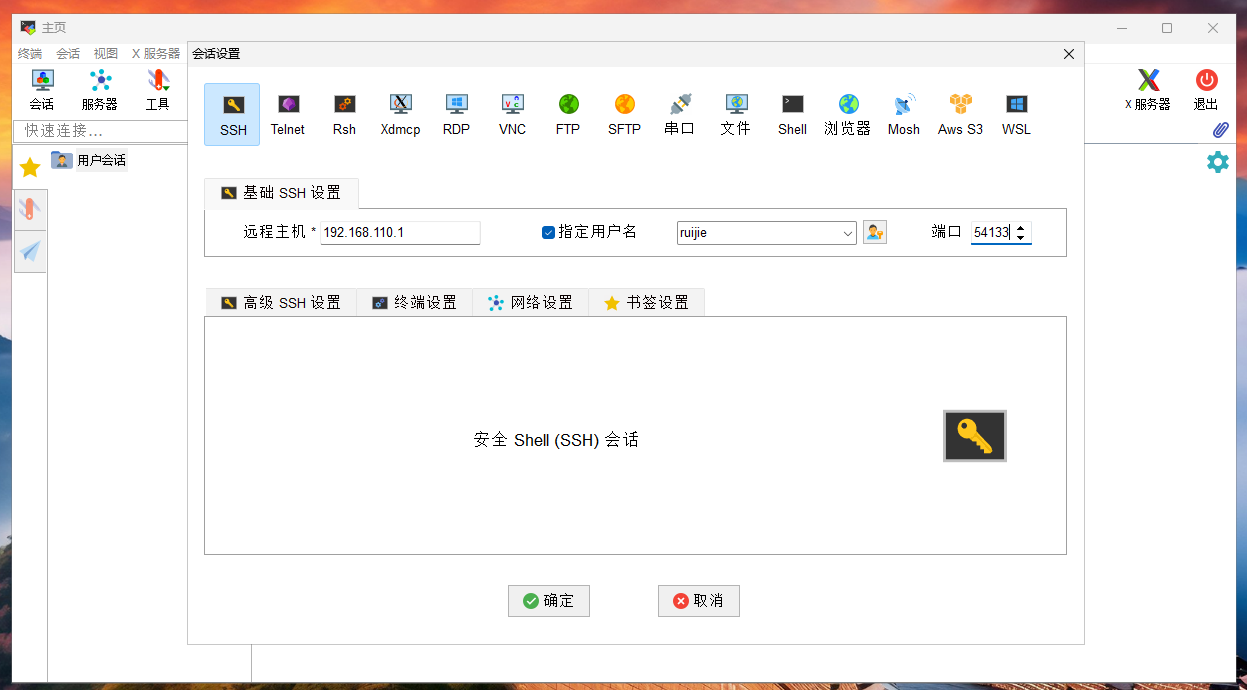
Task: Select the WSL session icon
Action: point(1016,114)
